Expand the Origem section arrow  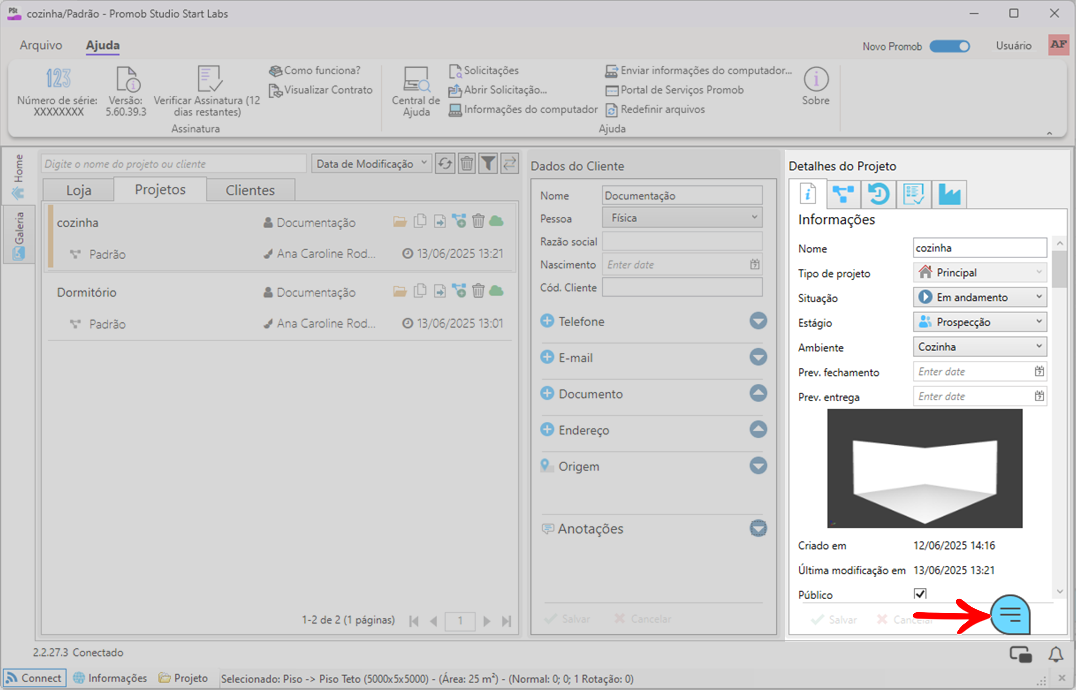(758, 466)
